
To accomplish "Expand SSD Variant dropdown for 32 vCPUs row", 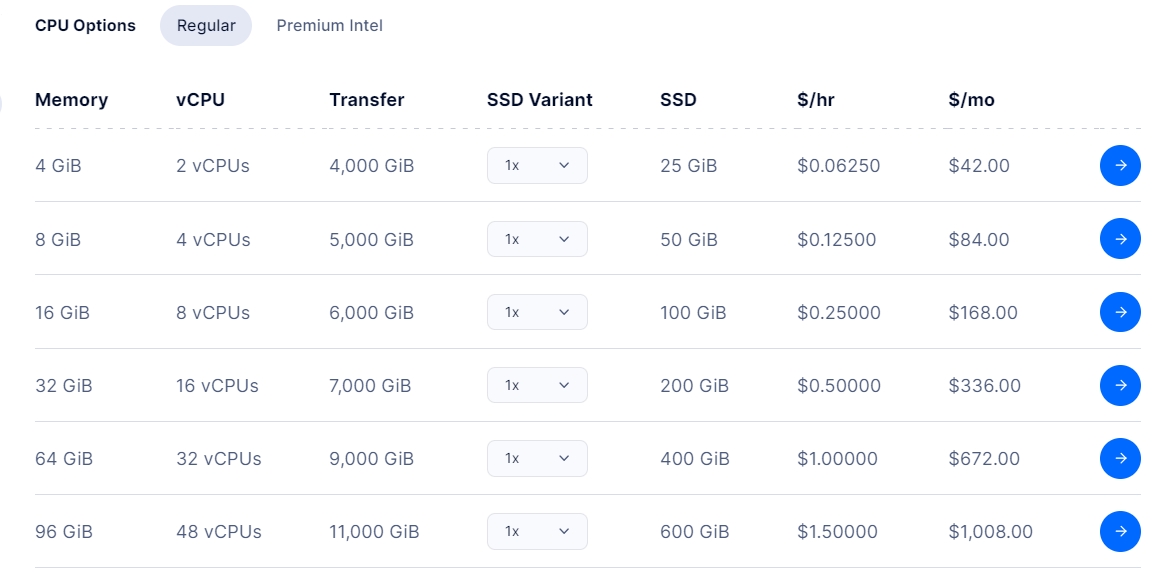I will pos(537,458).
